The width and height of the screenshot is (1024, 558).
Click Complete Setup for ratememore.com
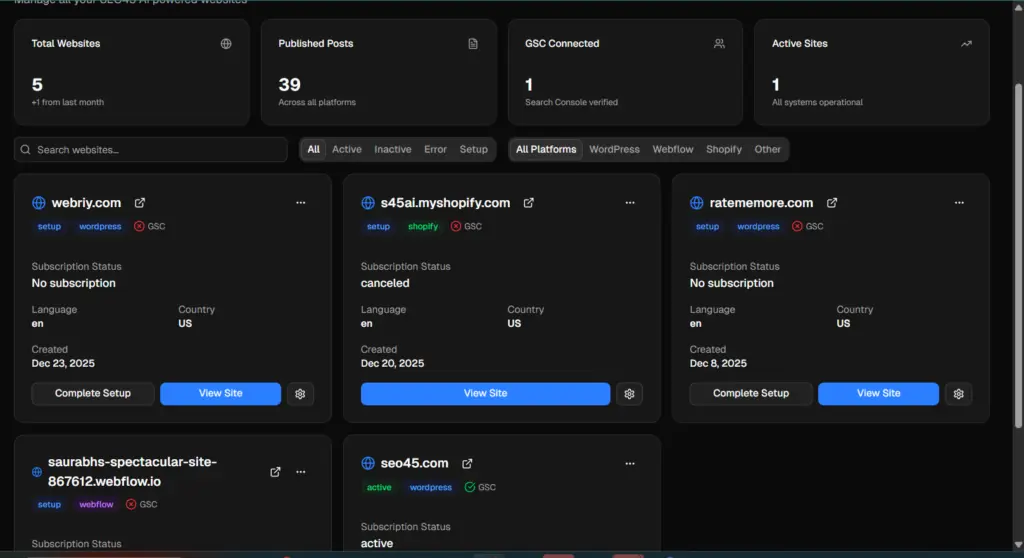[x=751, y=394]
